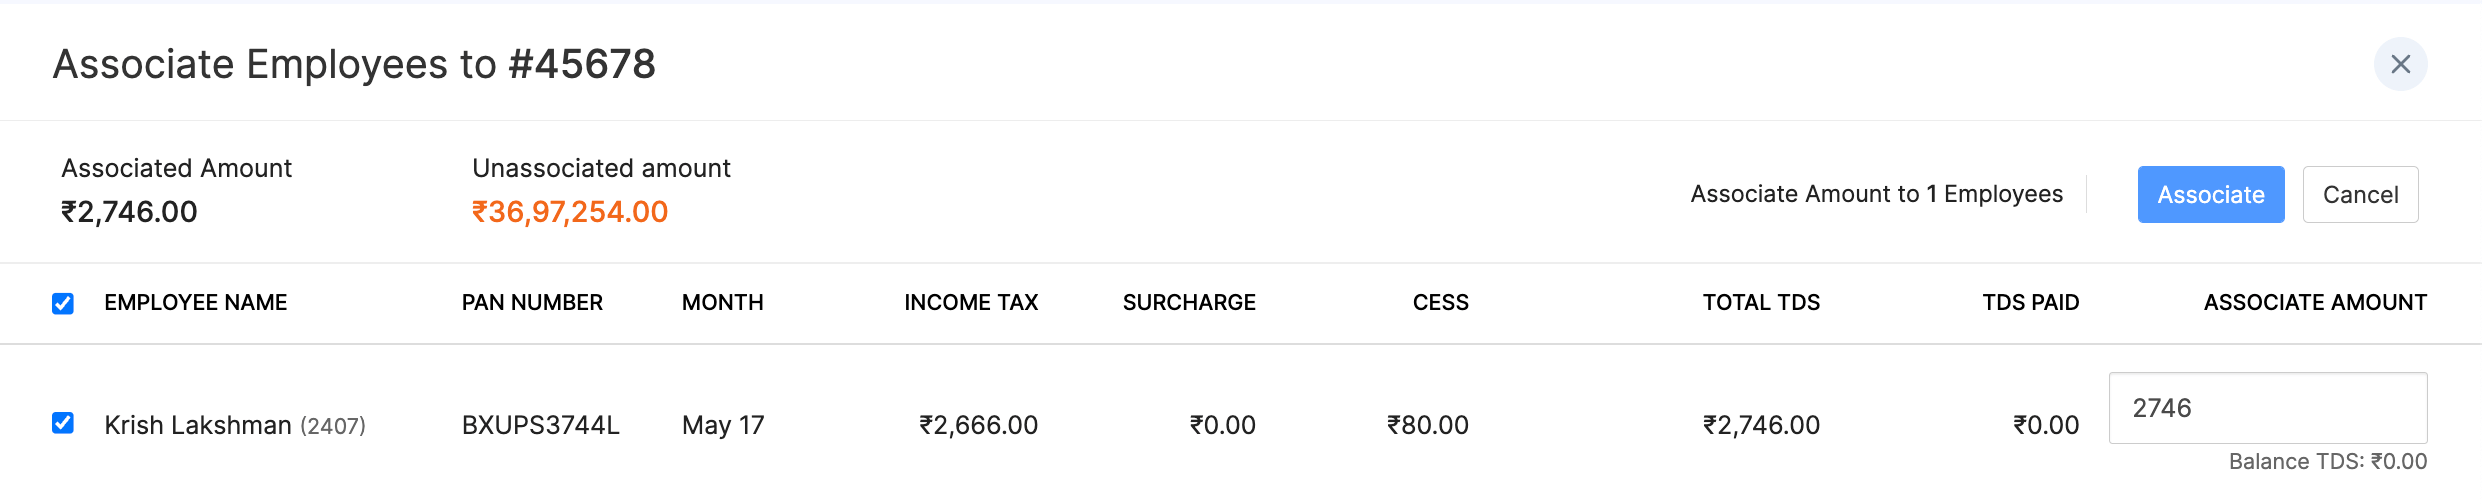Click the Employee Name column header
Viewport: 2482px width, 504px height.
pyautogui.click(x=195, y=303)
